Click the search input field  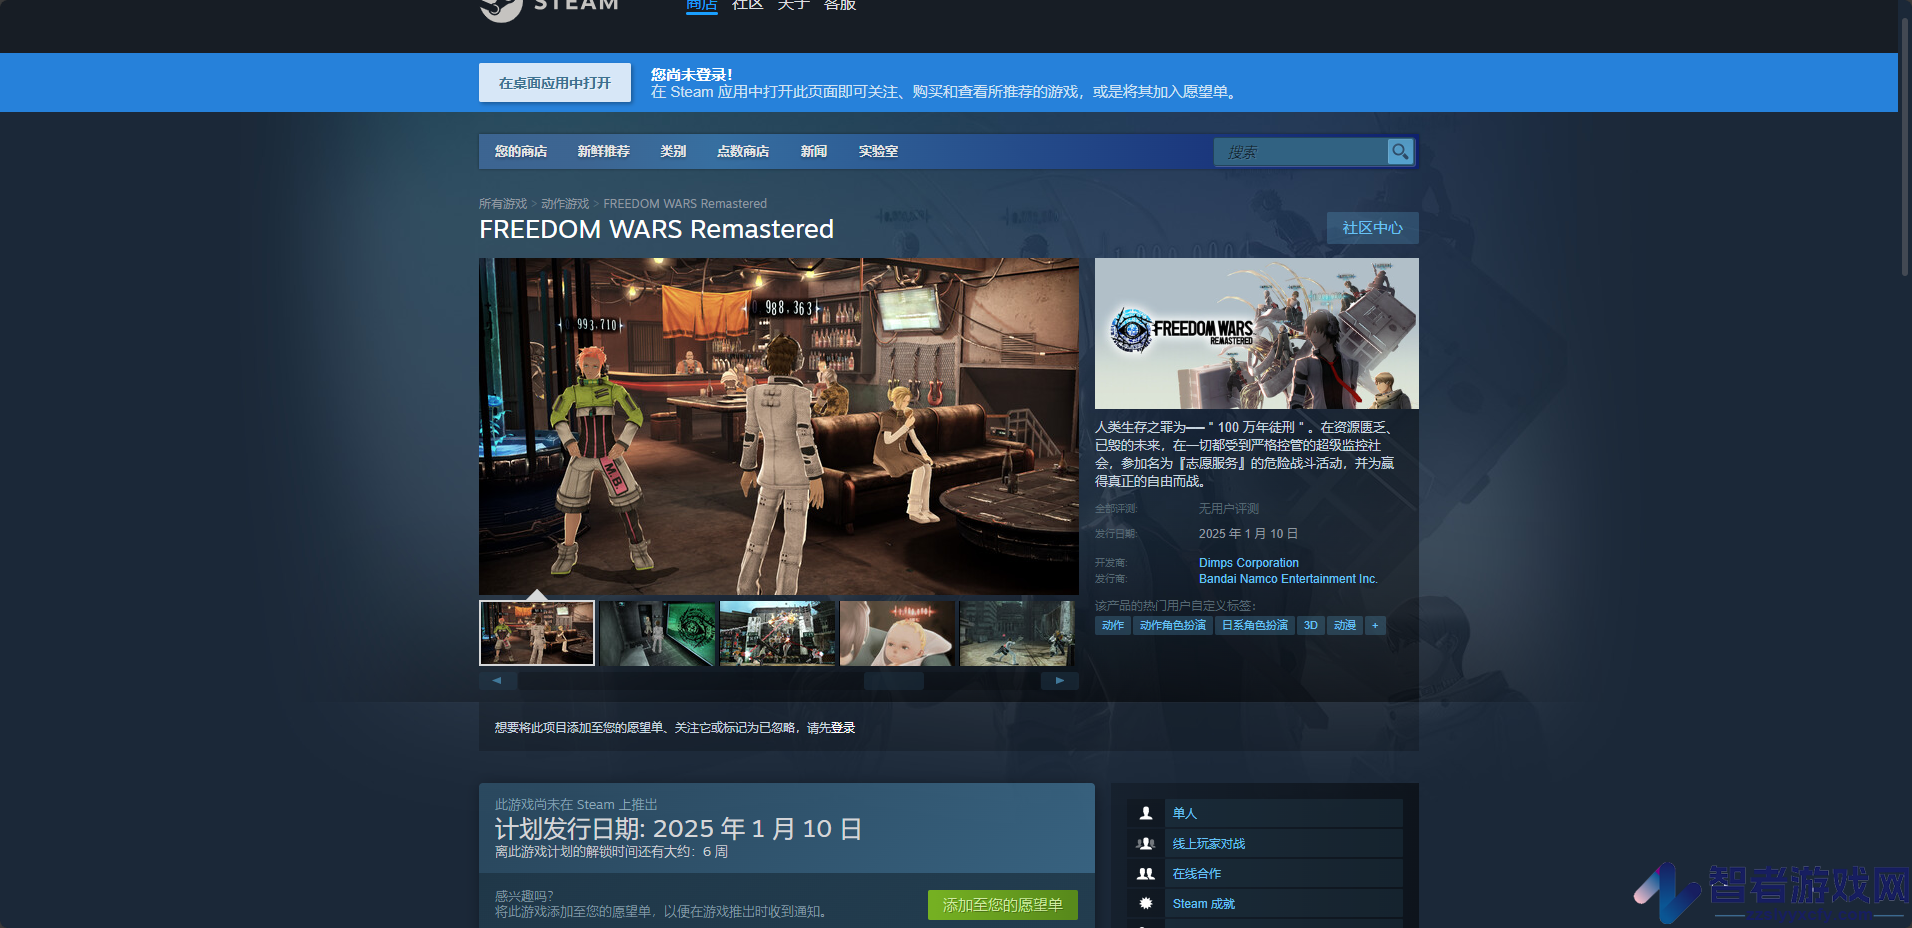(x=1301, y=152)
